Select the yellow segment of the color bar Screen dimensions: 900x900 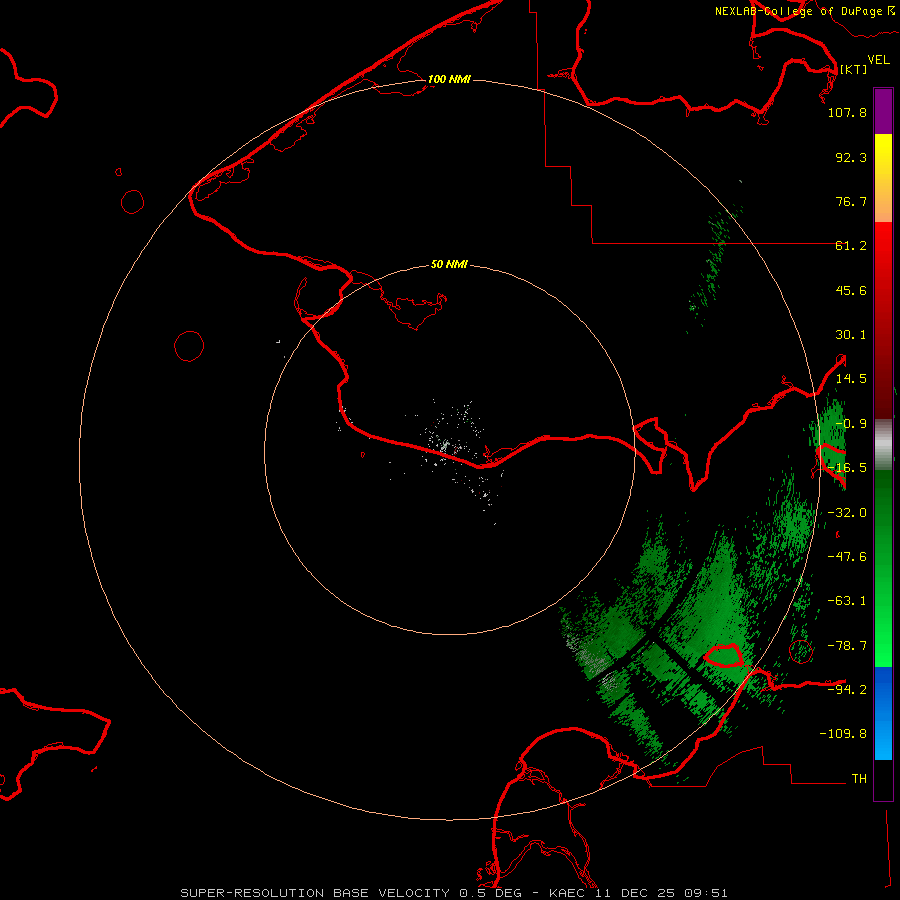[883, 178]
